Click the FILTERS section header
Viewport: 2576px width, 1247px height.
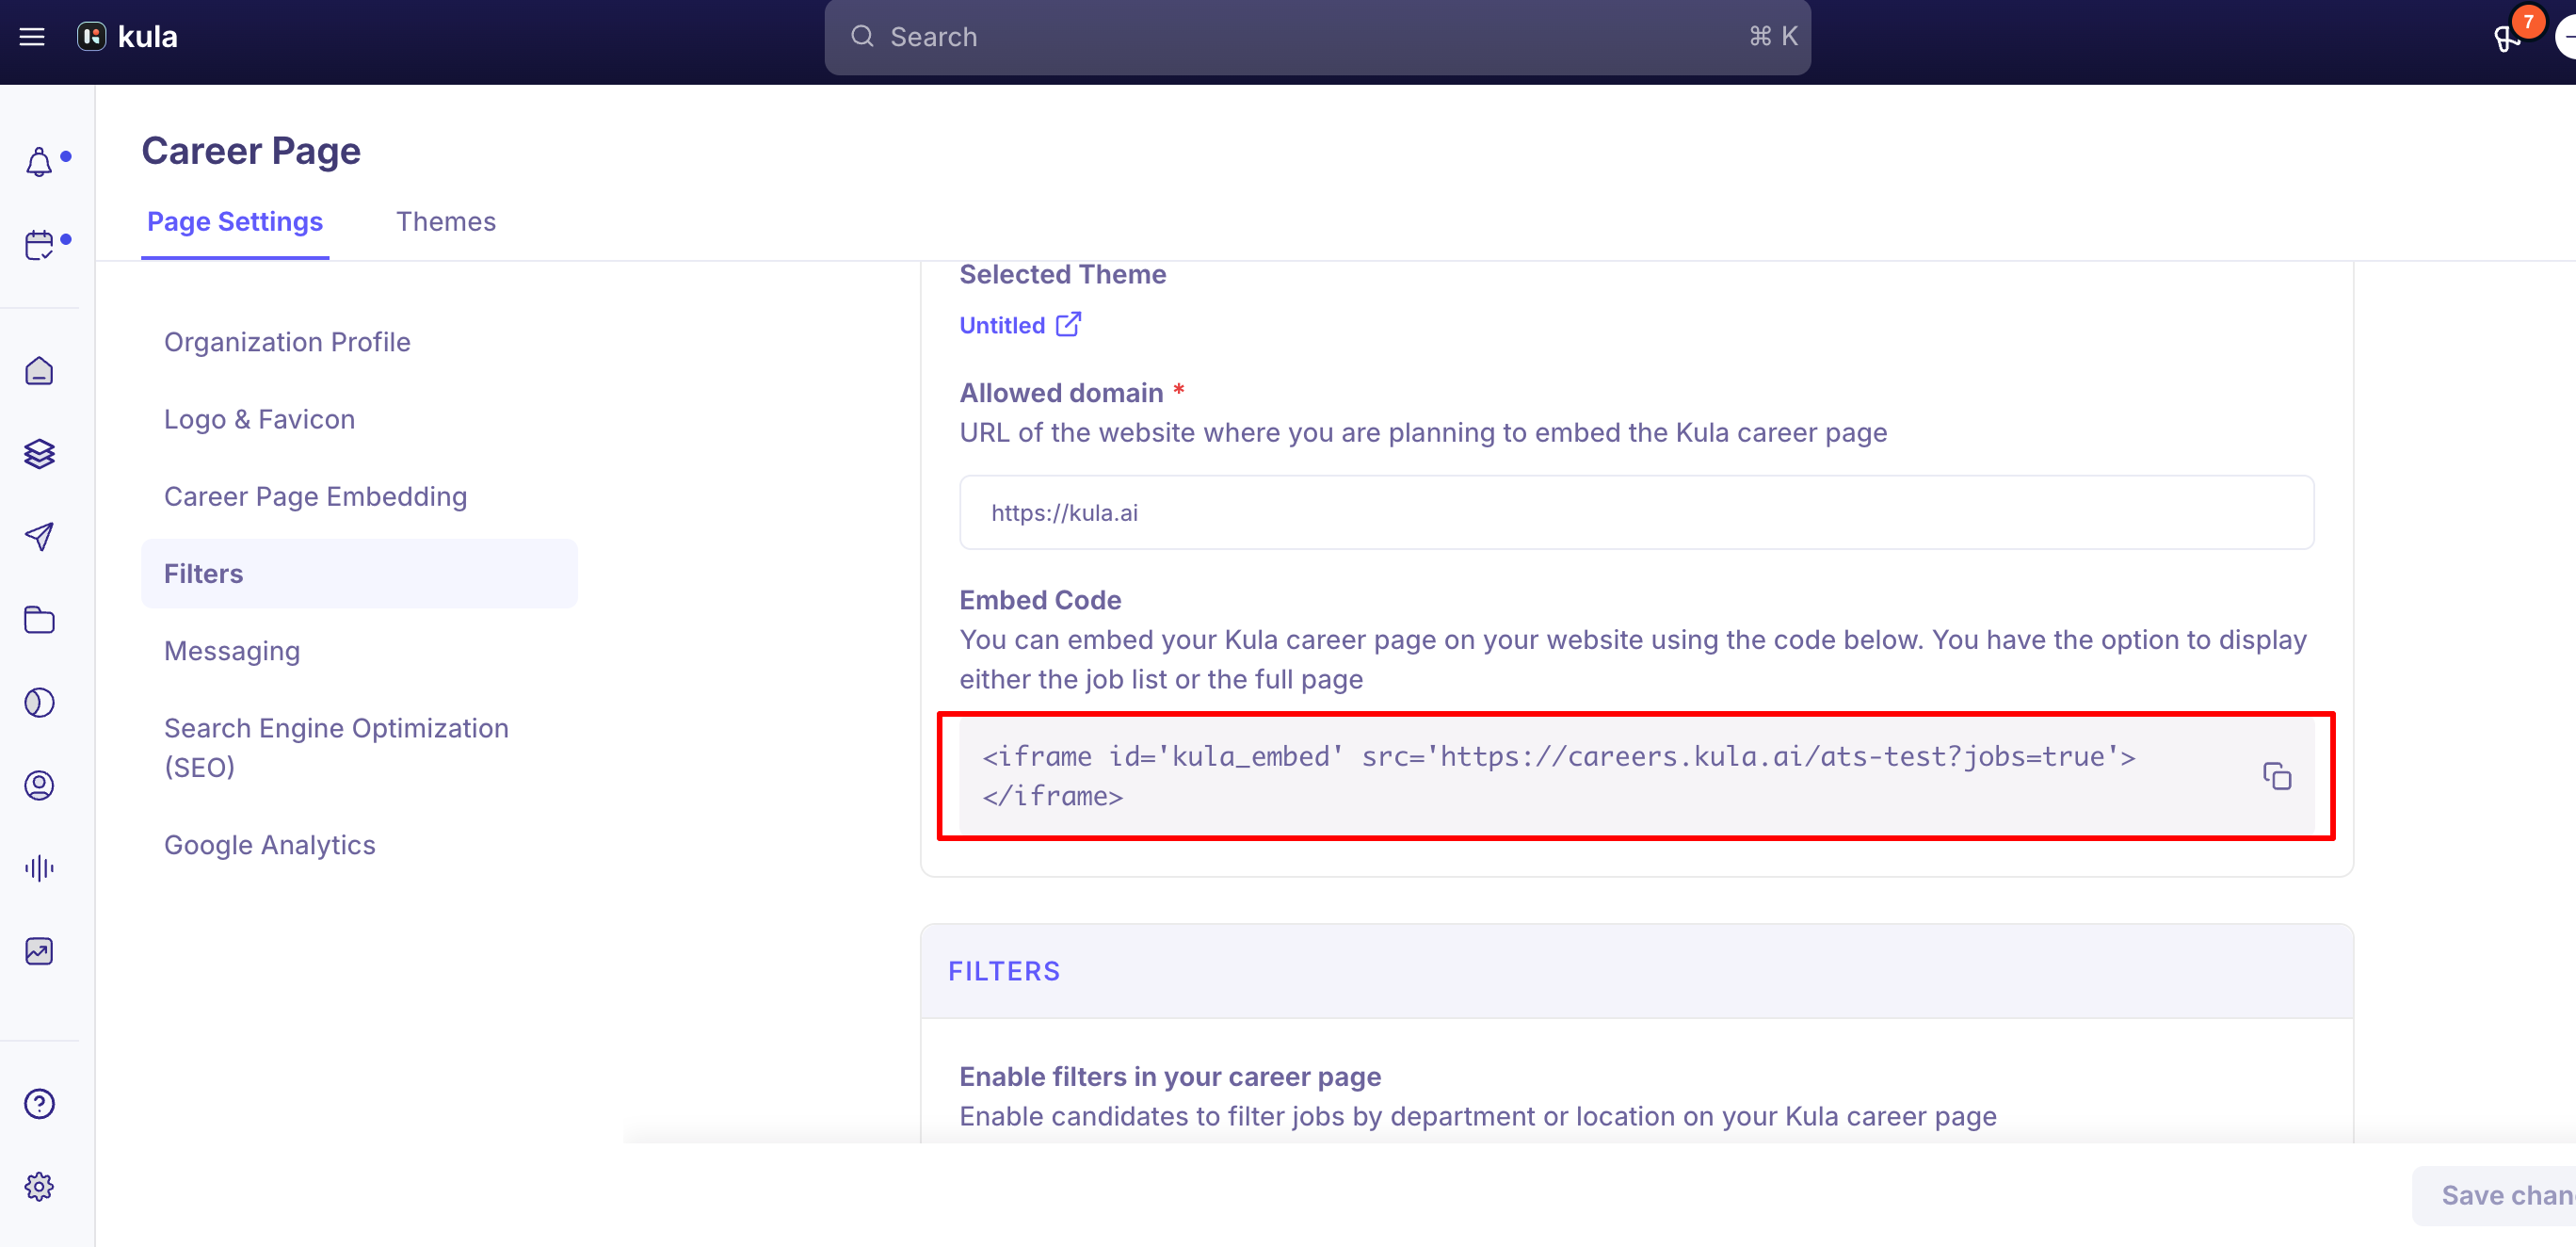tap(1004, 971)
